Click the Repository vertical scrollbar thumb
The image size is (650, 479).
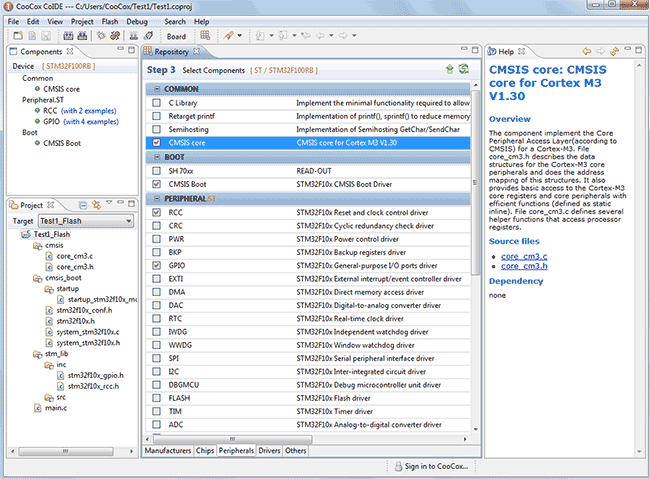tap(475, 182)
